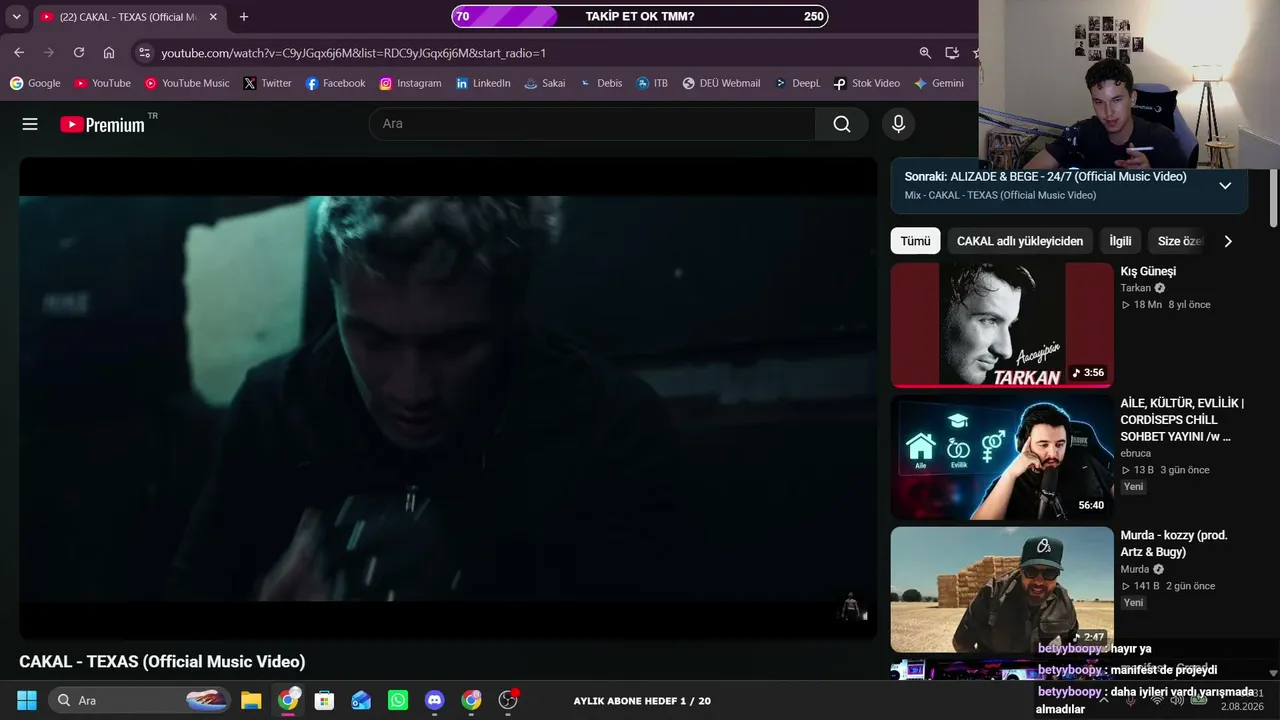1280x720 pixels.
Task: Open the YouTube guide hamburger menu
Action: pos(30,124)
